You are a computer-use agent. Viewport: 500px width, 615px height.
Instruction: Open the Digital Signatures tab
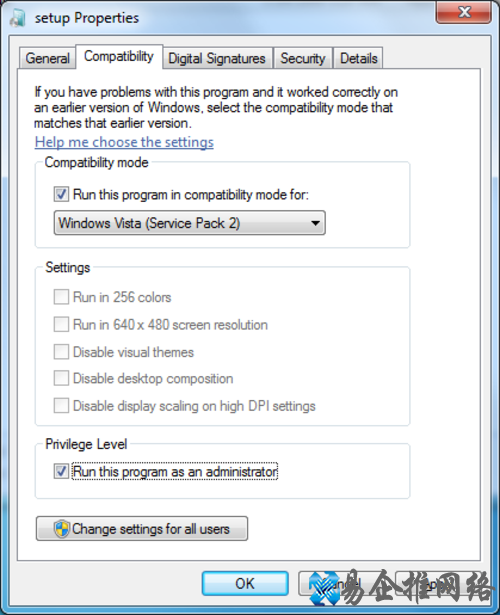(x=217, y=58)
